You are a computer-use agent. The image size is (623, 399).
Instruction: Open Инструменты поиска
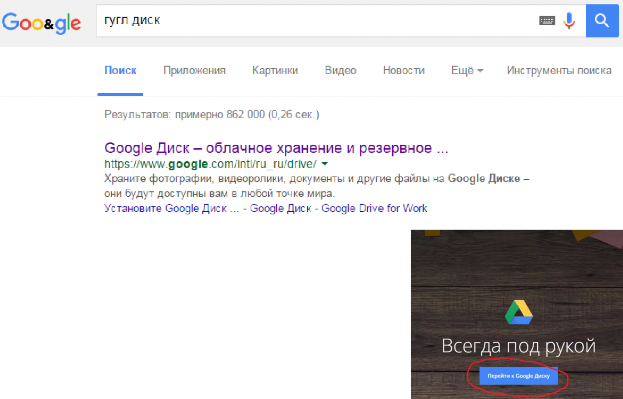559,70
